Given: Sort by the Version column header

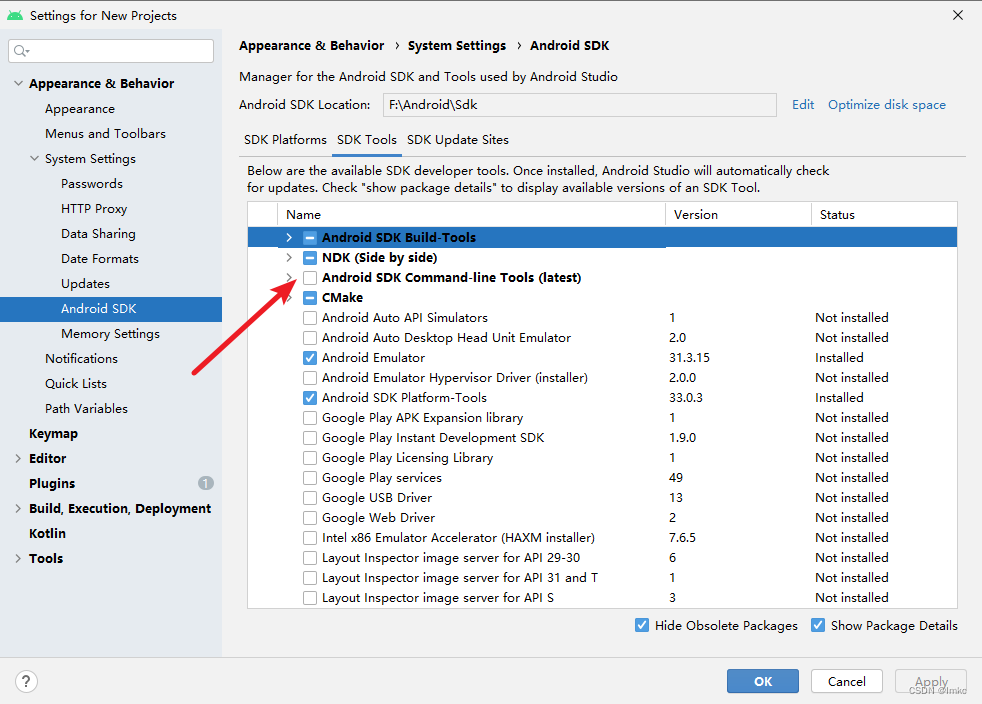Looking at the screenshot, I should point(738,214).
